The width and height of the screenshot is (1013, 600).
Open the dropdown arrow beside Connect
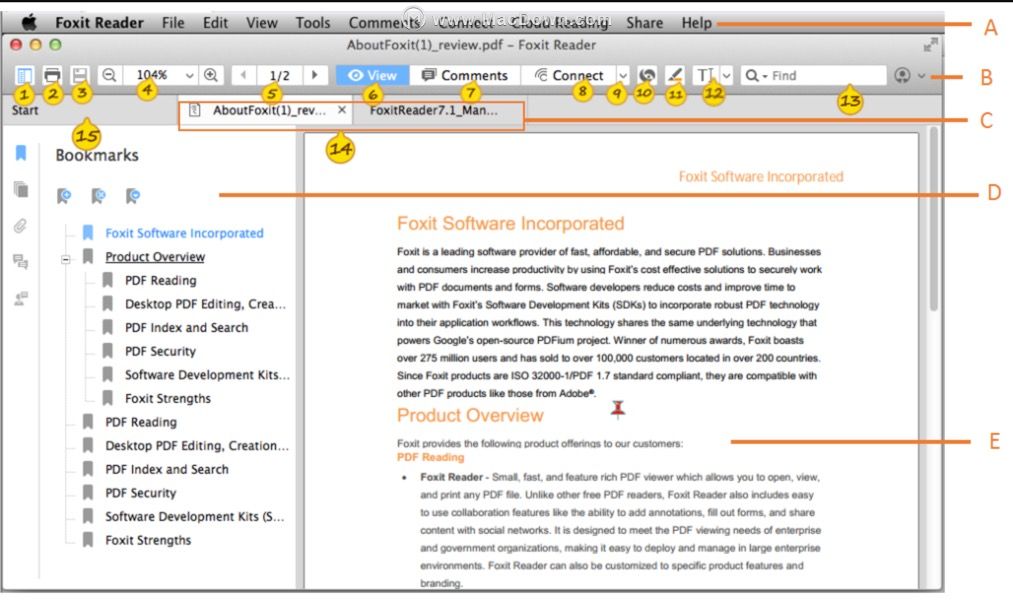point(623,76)
